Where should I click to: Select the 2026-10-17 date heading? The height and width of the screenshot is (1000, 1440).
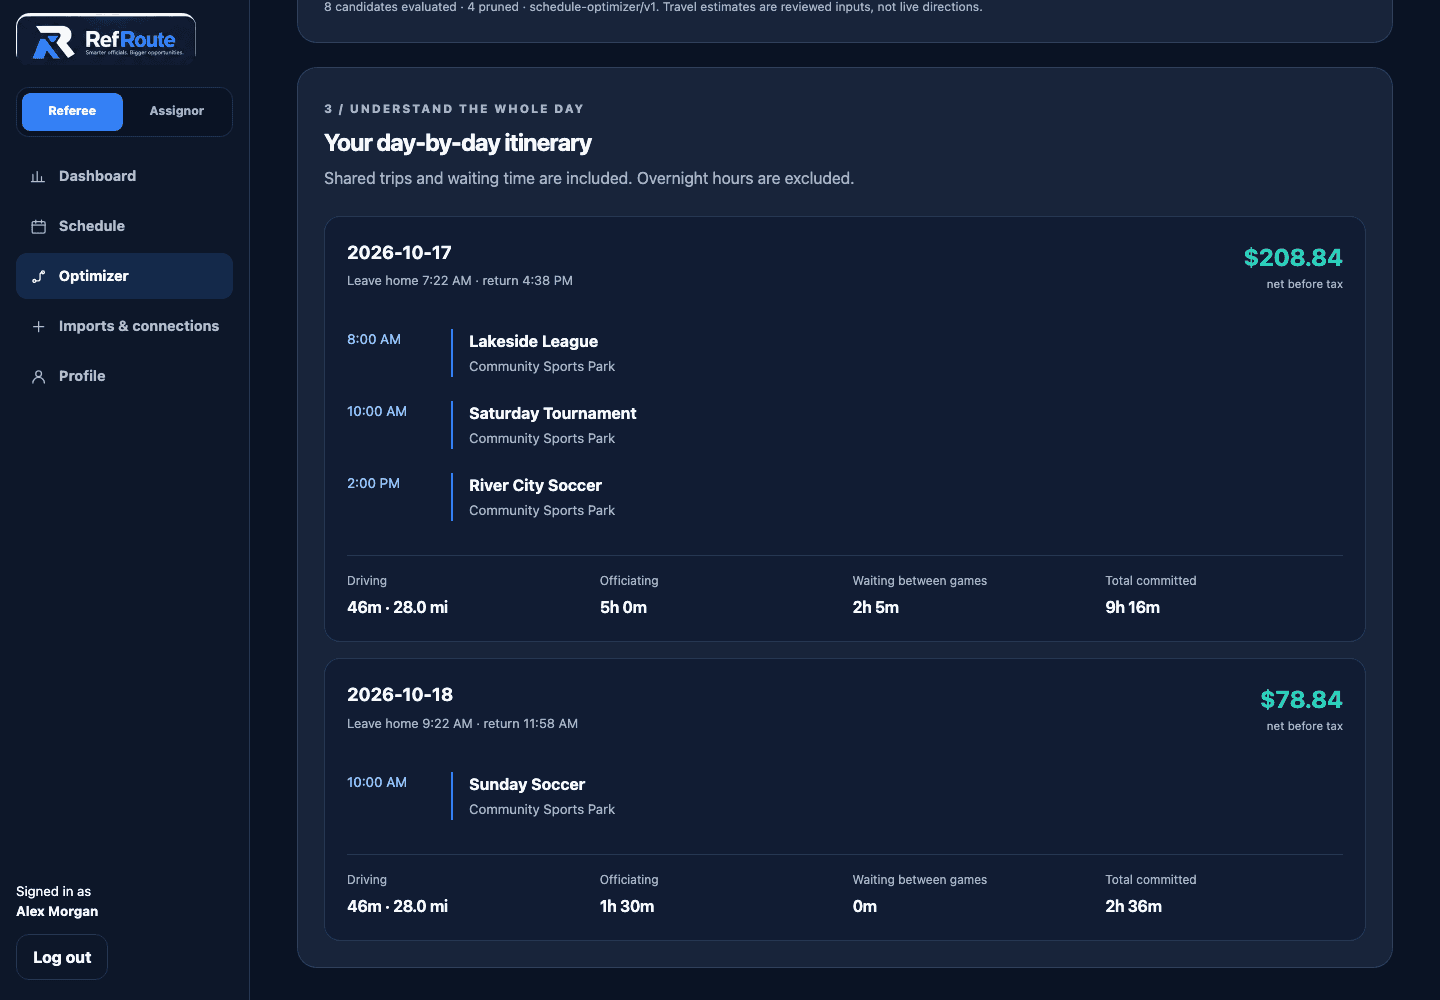[x=399, y=253]
